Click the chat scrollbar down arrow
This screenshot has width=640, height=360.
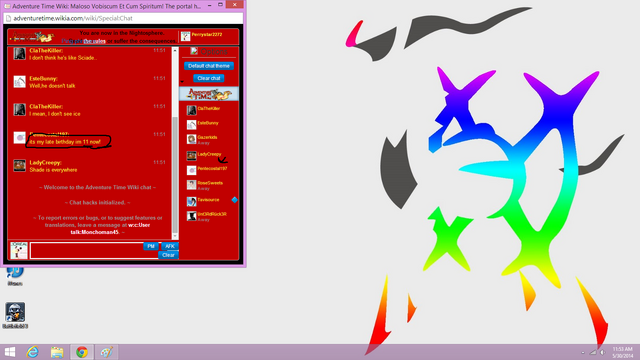click(x=175, y=236)
